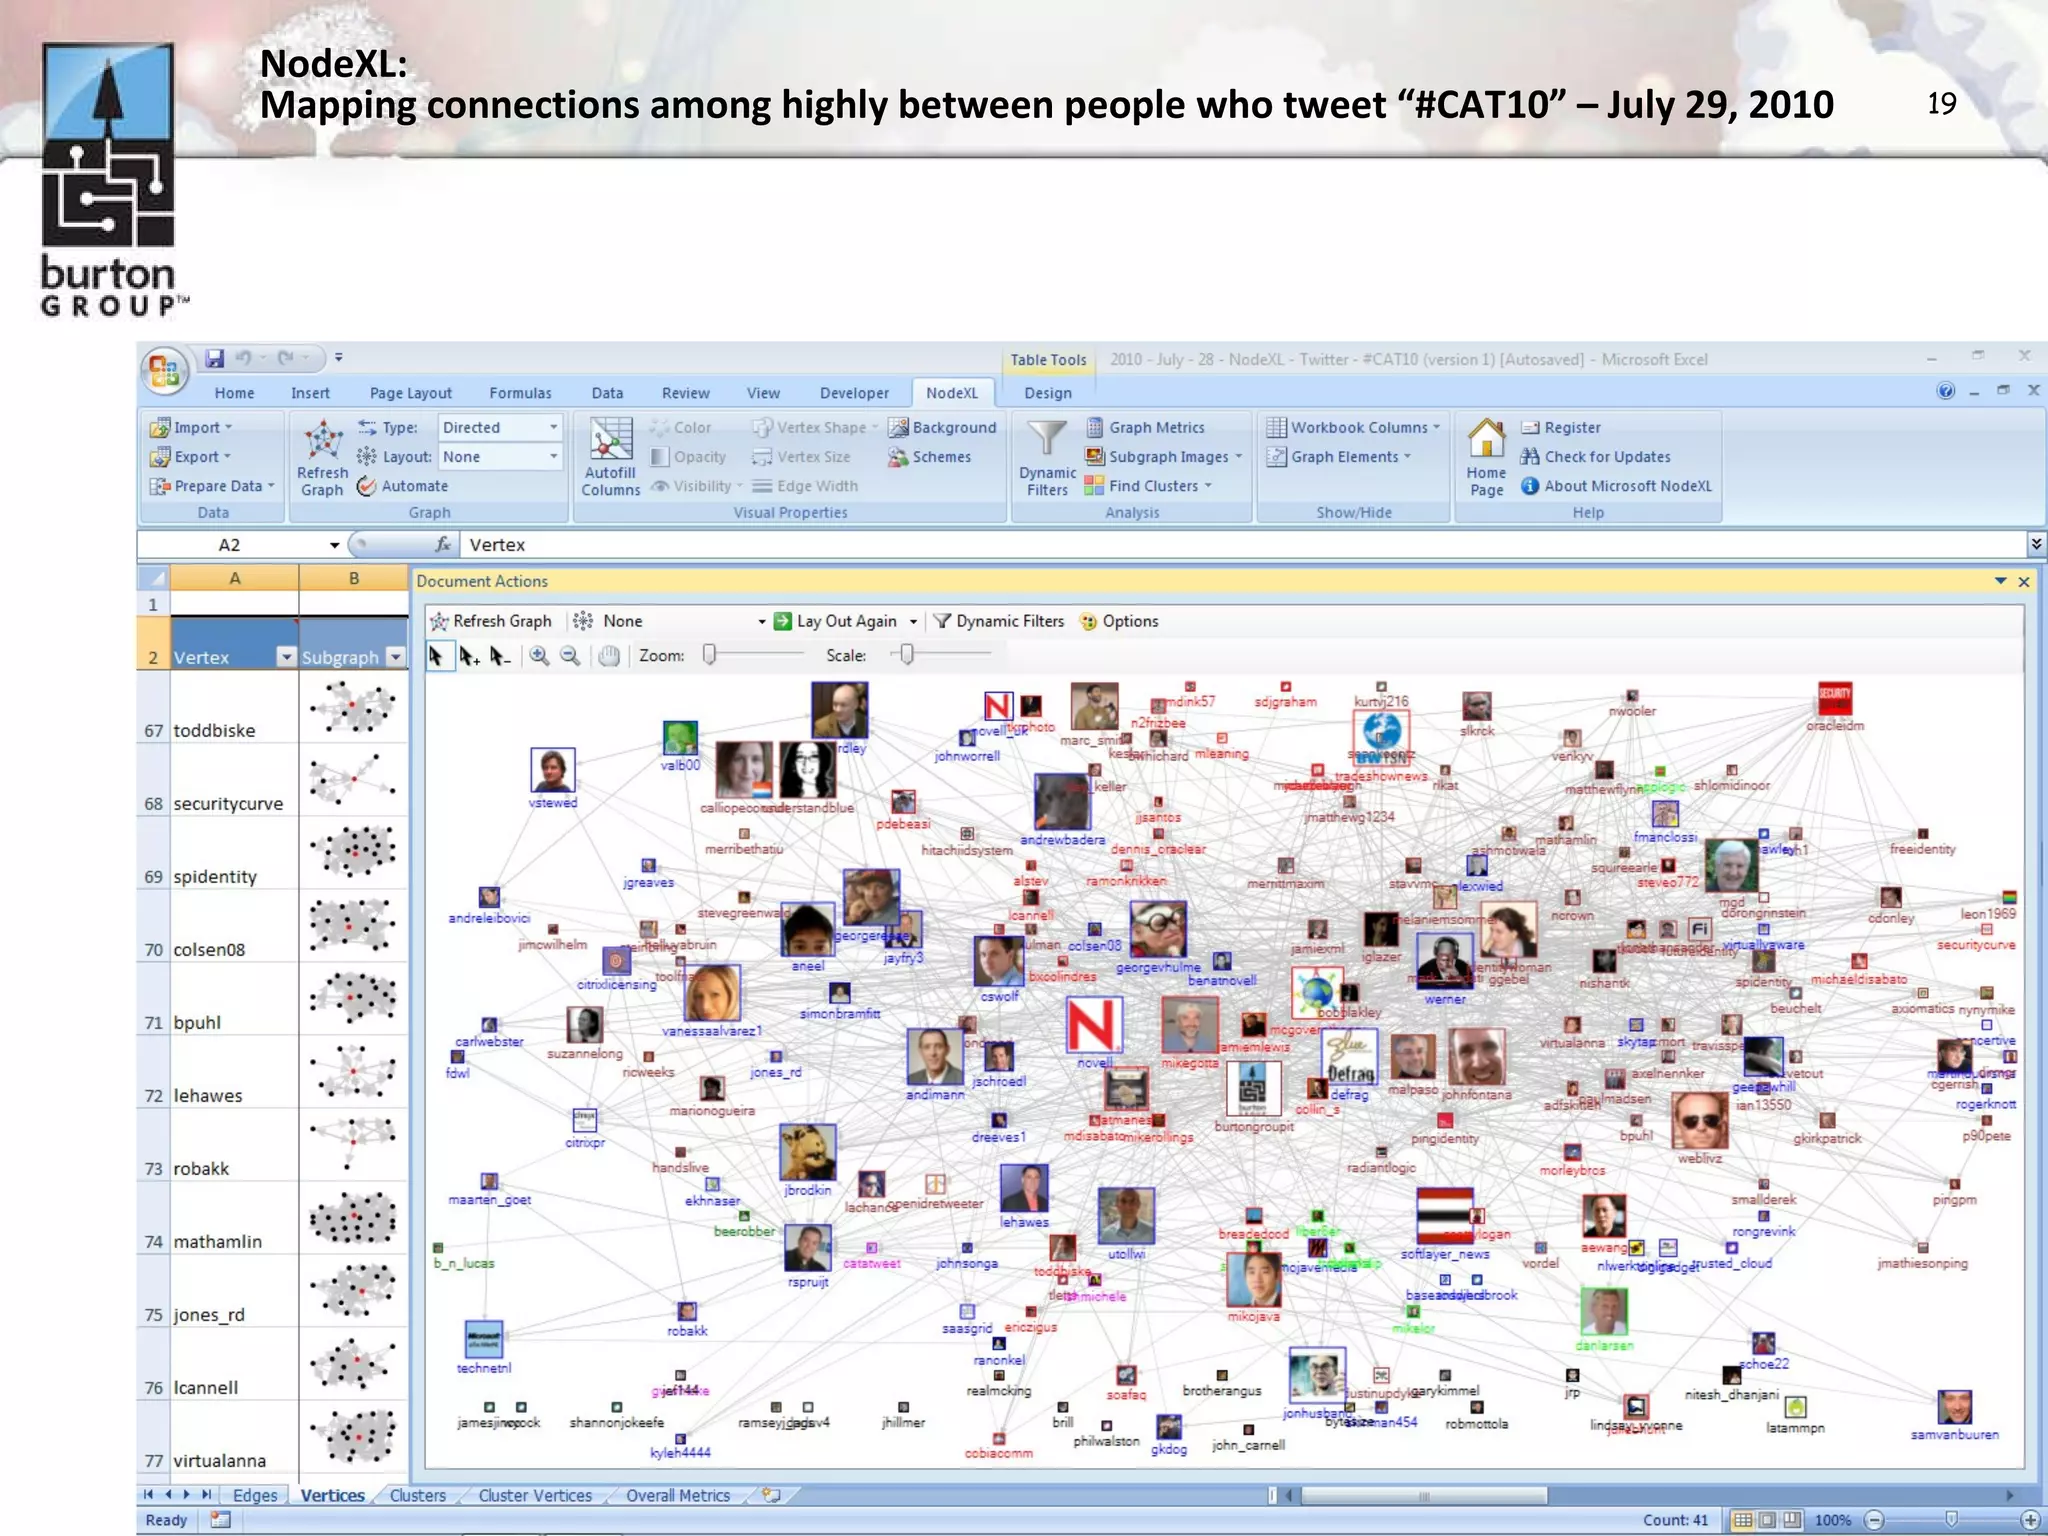2048x1536 pixels.
Task: Click the Autofill Columns icon
Action: 610,458
